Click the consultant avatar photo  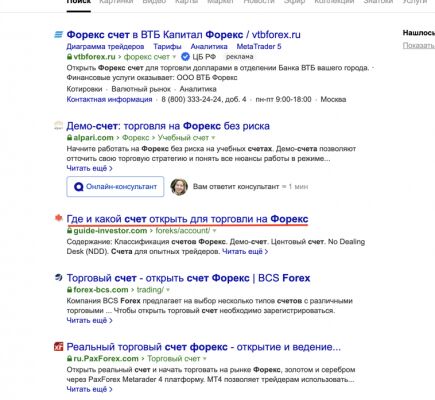(x=179, y=187)
